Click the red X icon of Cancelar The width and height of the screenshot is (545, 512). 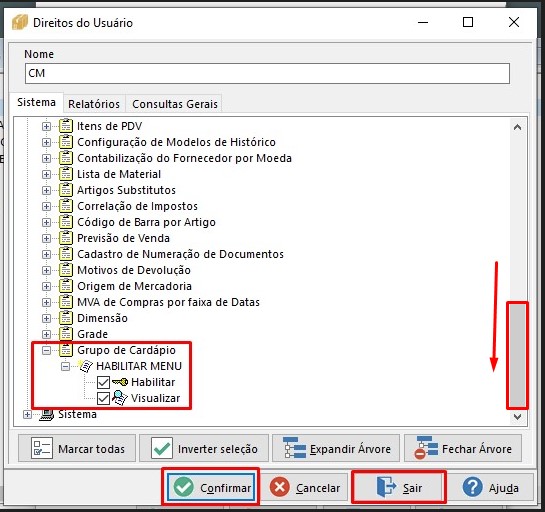(x=280, y=487)
